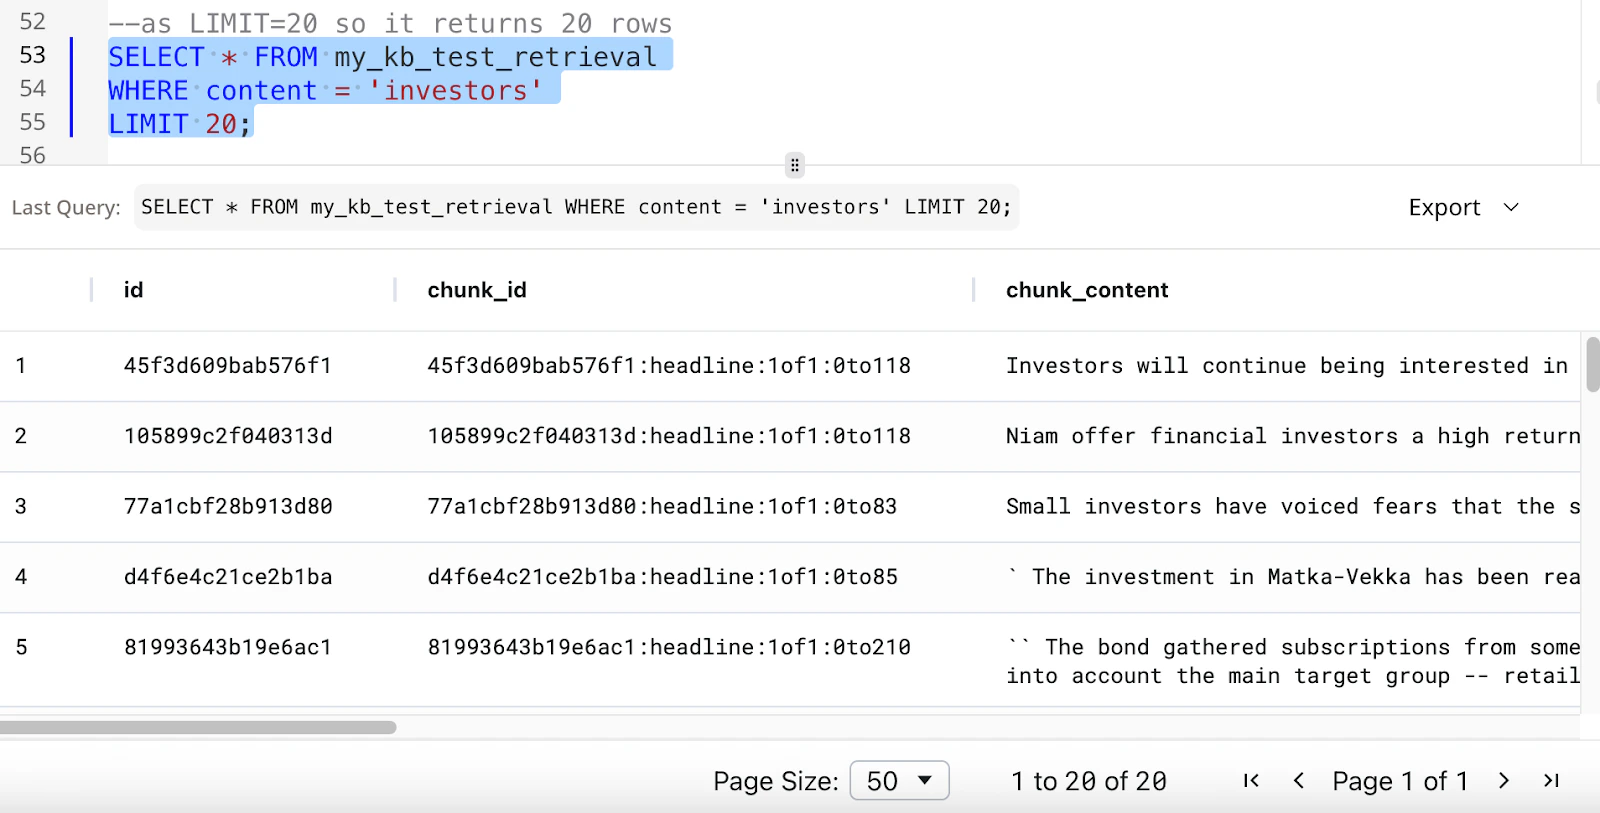Click line number 53 in the editor gutter
This screenshot has height=813, width=1600.
[33, 55]
